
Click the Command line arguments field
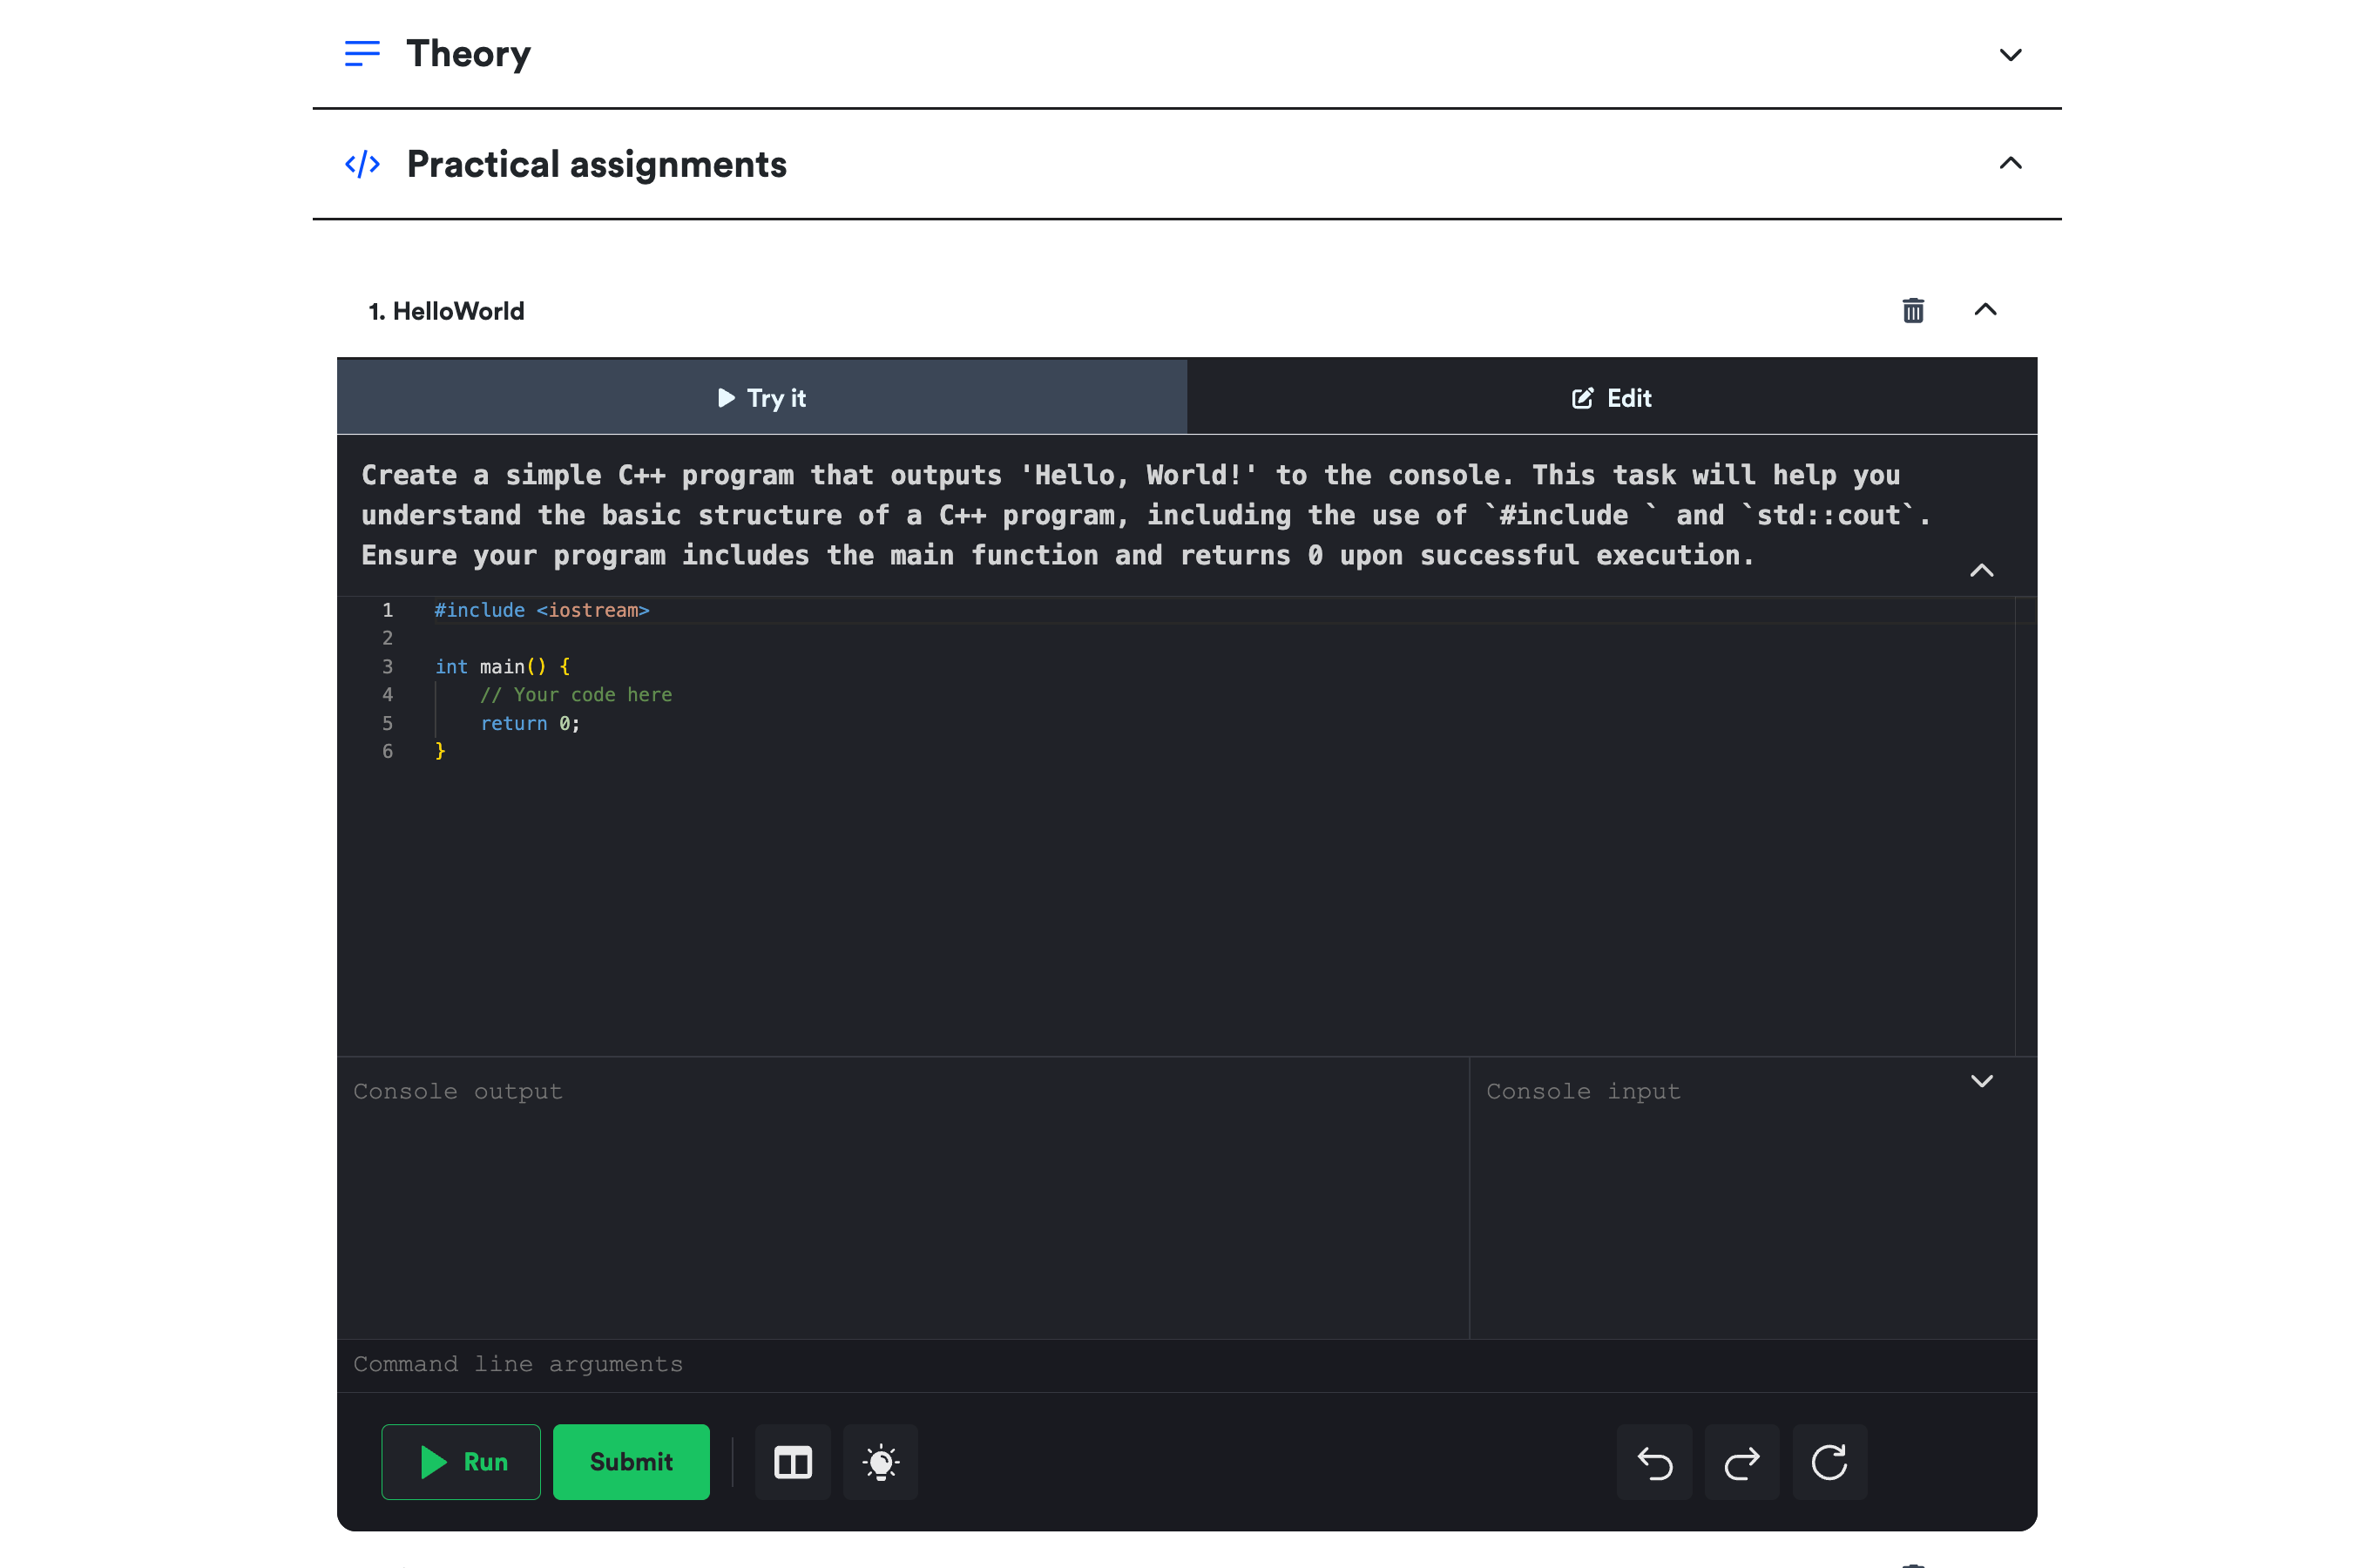click(x=1100, y=1365)
